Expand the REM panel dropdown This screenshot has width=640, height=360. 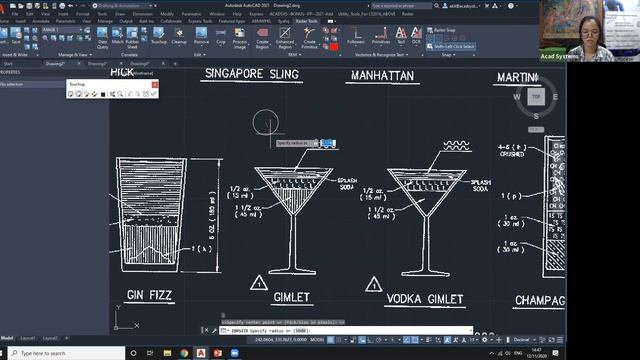click(294, 55)
